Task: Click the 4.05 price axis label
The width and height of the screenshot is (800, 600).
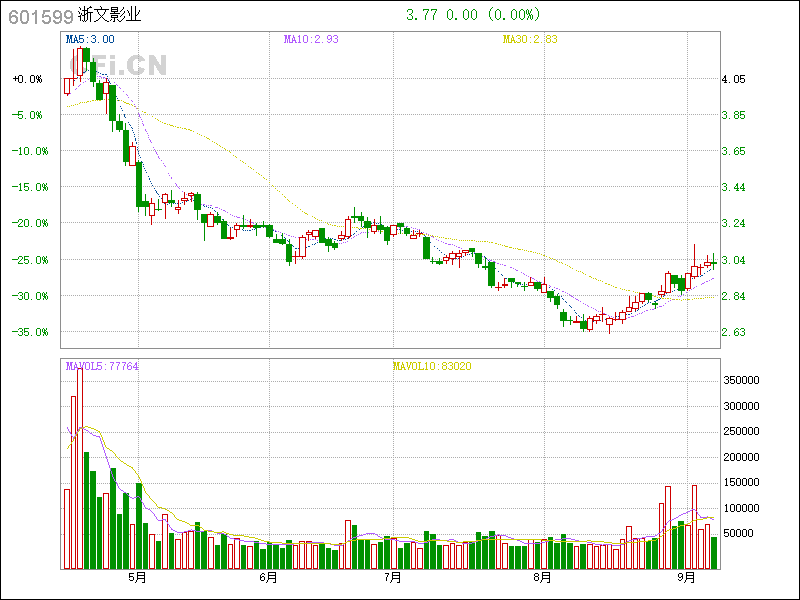Action: [733, 79]
